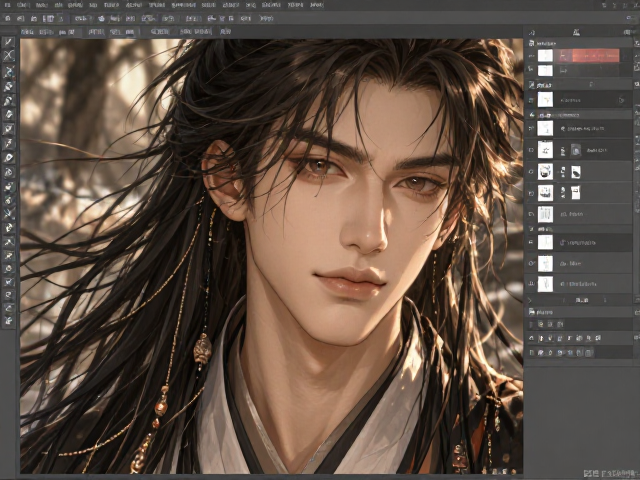
Task: Click the first icon in the options bar
Action: tap(7, 18)
